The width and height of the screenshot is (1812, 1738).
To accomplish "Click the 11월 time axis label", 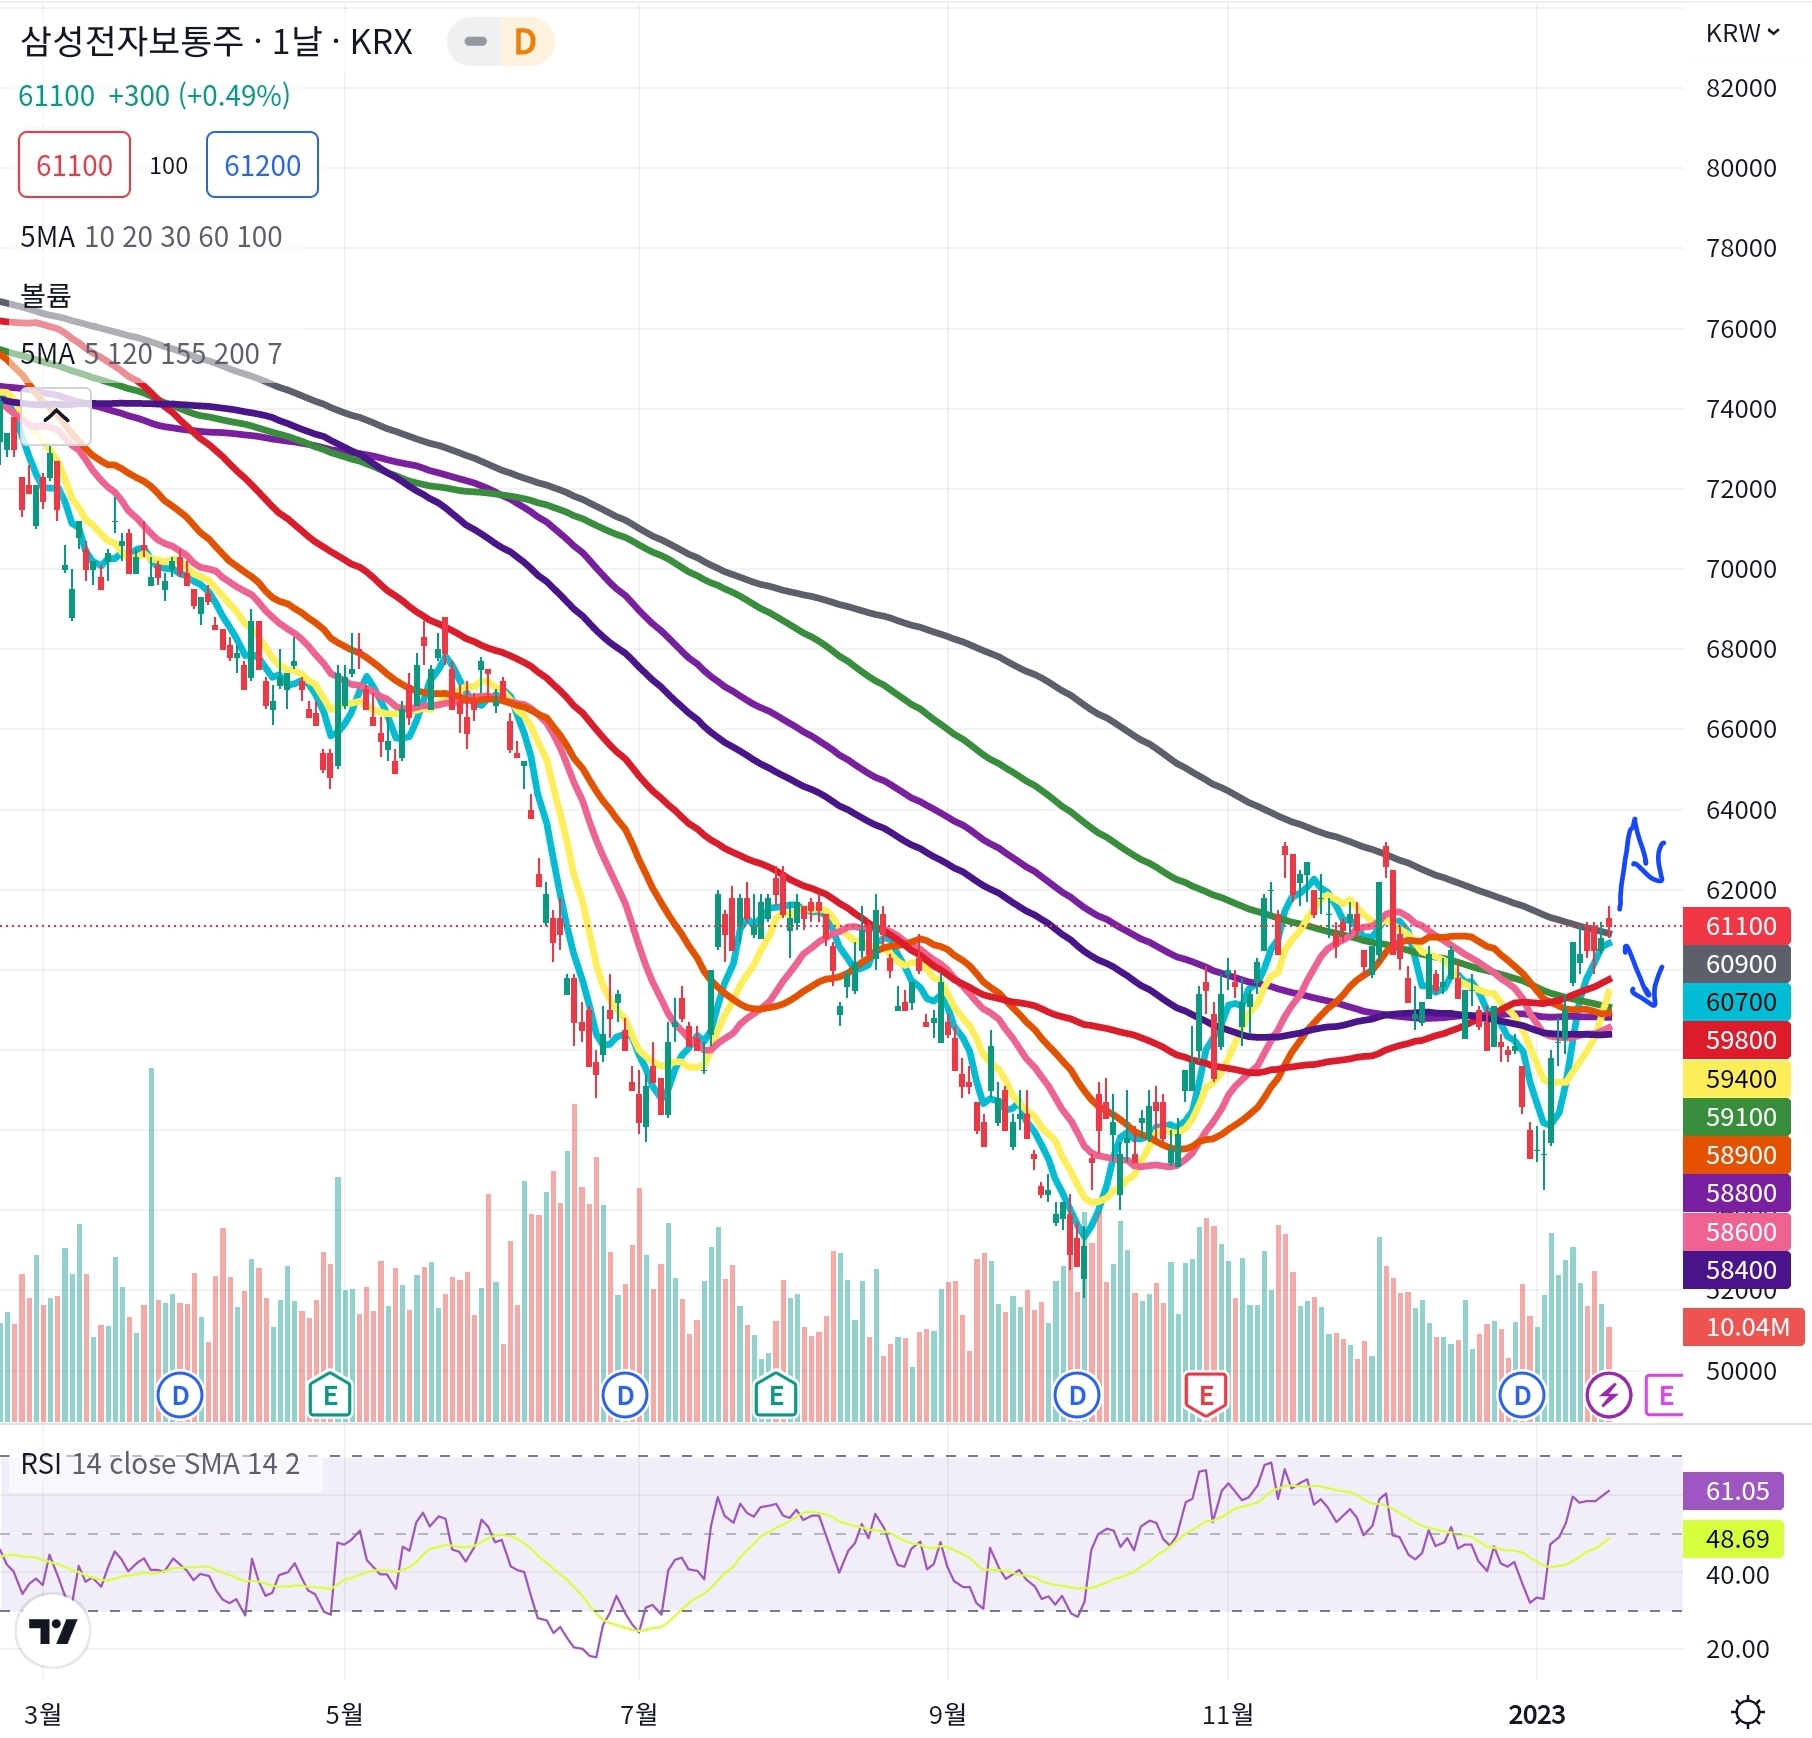I will (x=1227, y=1714).
